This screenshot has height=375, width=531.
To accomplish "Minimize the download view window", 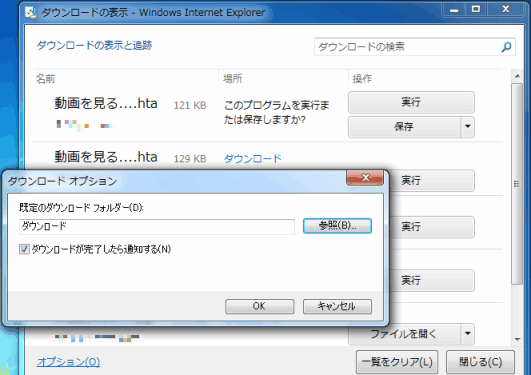I will [x=454, y=9].
